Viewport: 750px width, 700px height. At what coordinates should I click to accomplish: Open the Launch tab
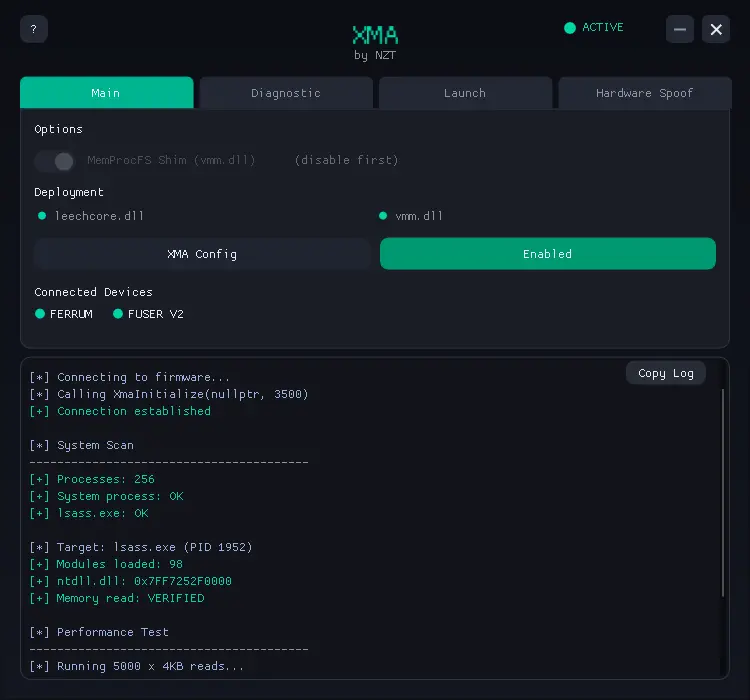(x=465, y=93)
